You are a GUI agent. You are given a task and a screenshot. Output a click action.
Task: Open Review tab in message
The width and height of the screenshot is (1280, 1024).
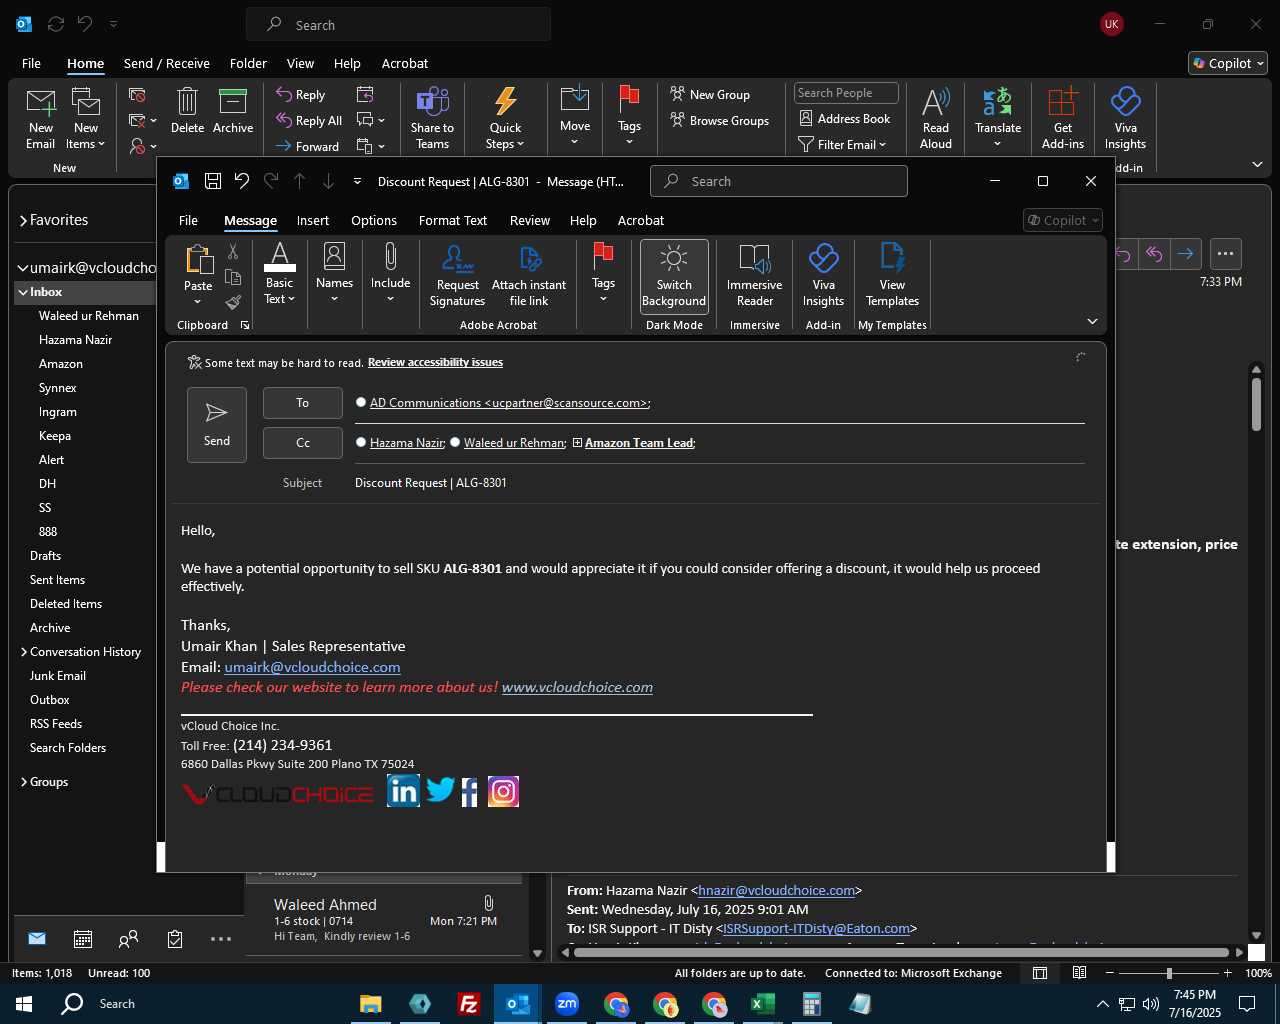click(530, 220)
